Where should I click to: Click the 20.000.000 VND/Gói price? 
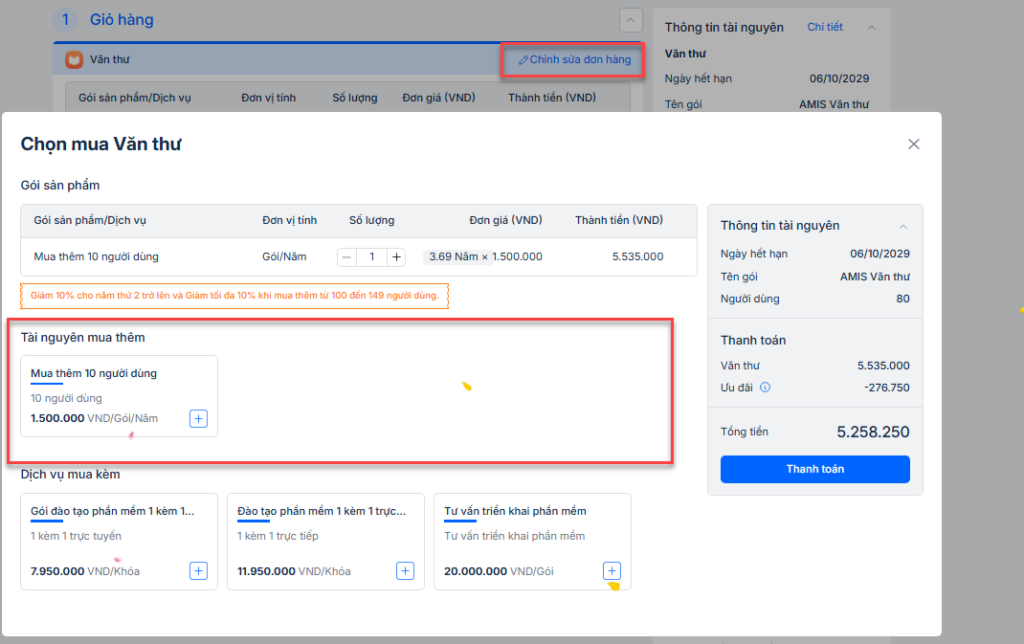coord(499,571)
